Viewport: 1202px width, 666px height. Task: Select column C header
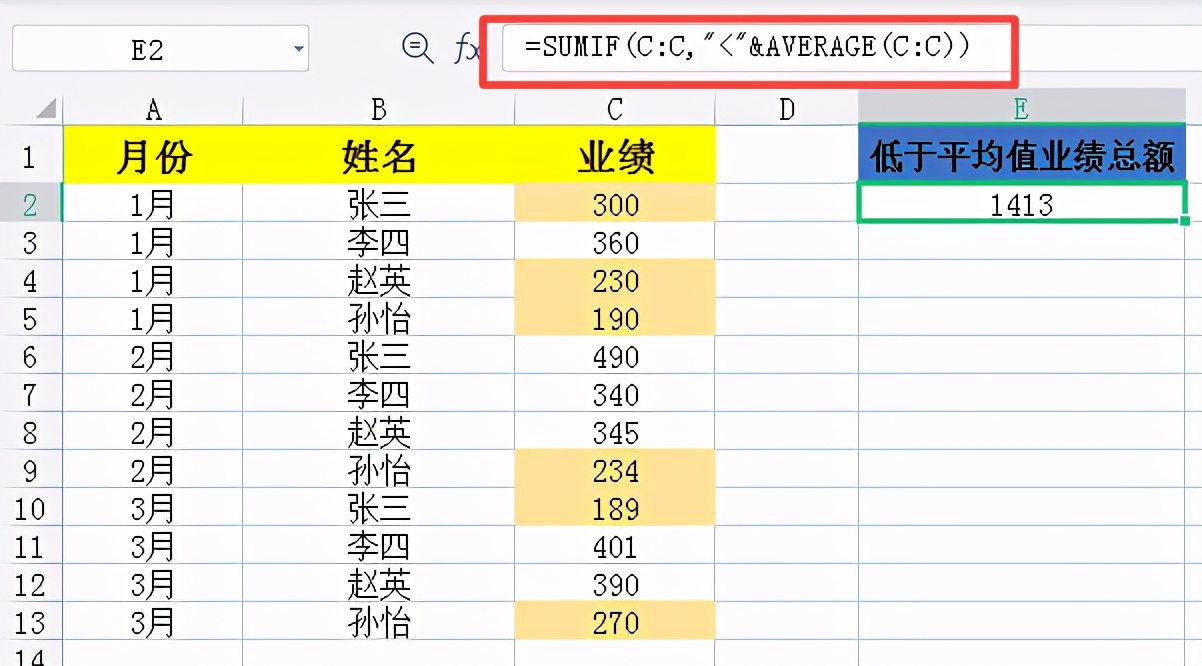pos(615,109)
